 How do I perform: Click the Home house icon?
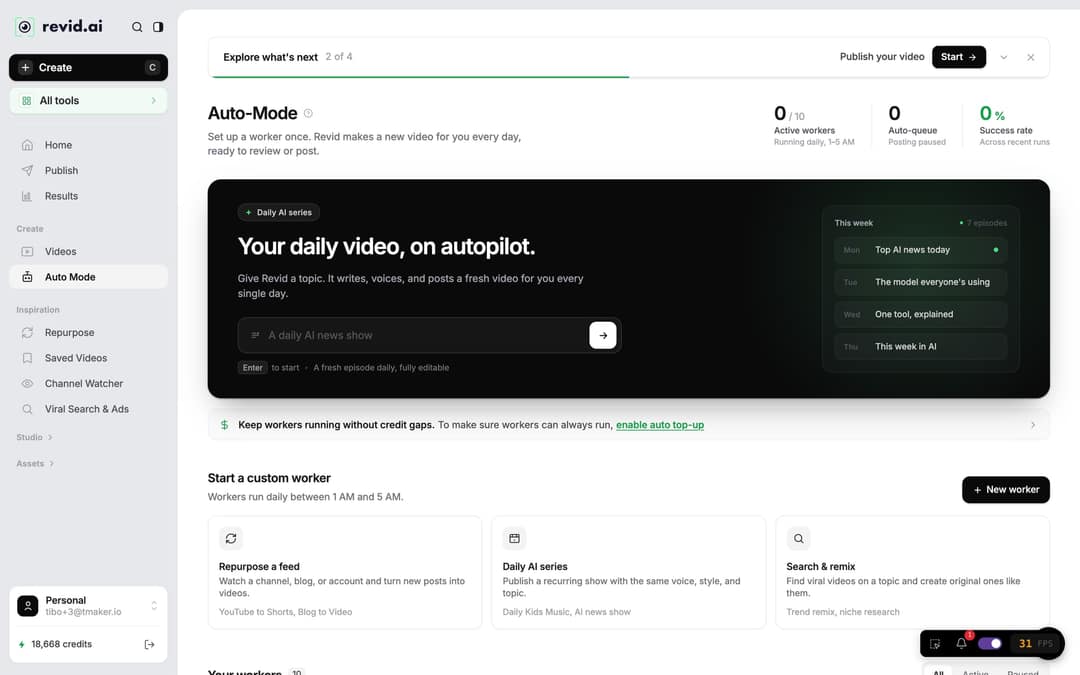click(x=27, y=145)
